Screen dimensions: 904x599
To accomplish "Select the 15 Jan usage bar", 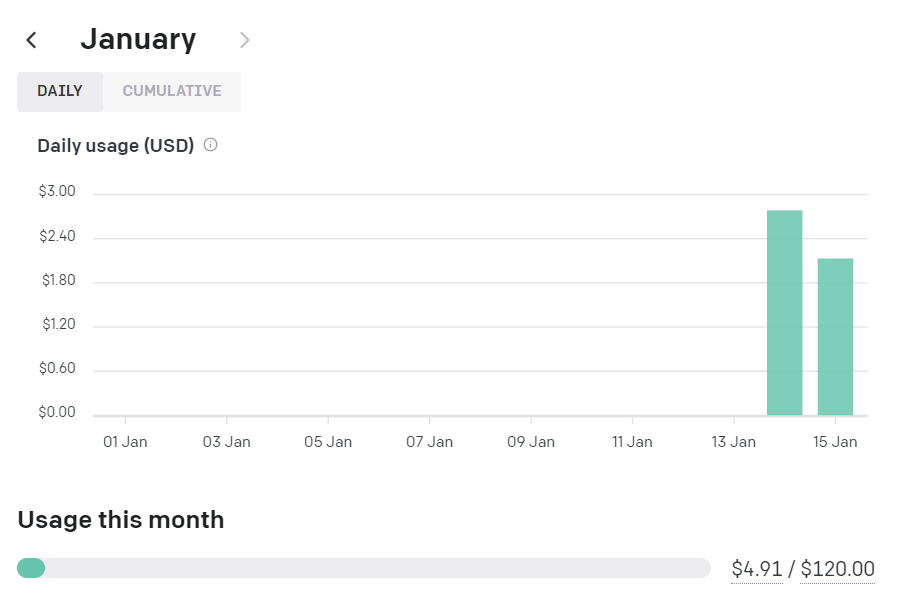I will [835, 337].
